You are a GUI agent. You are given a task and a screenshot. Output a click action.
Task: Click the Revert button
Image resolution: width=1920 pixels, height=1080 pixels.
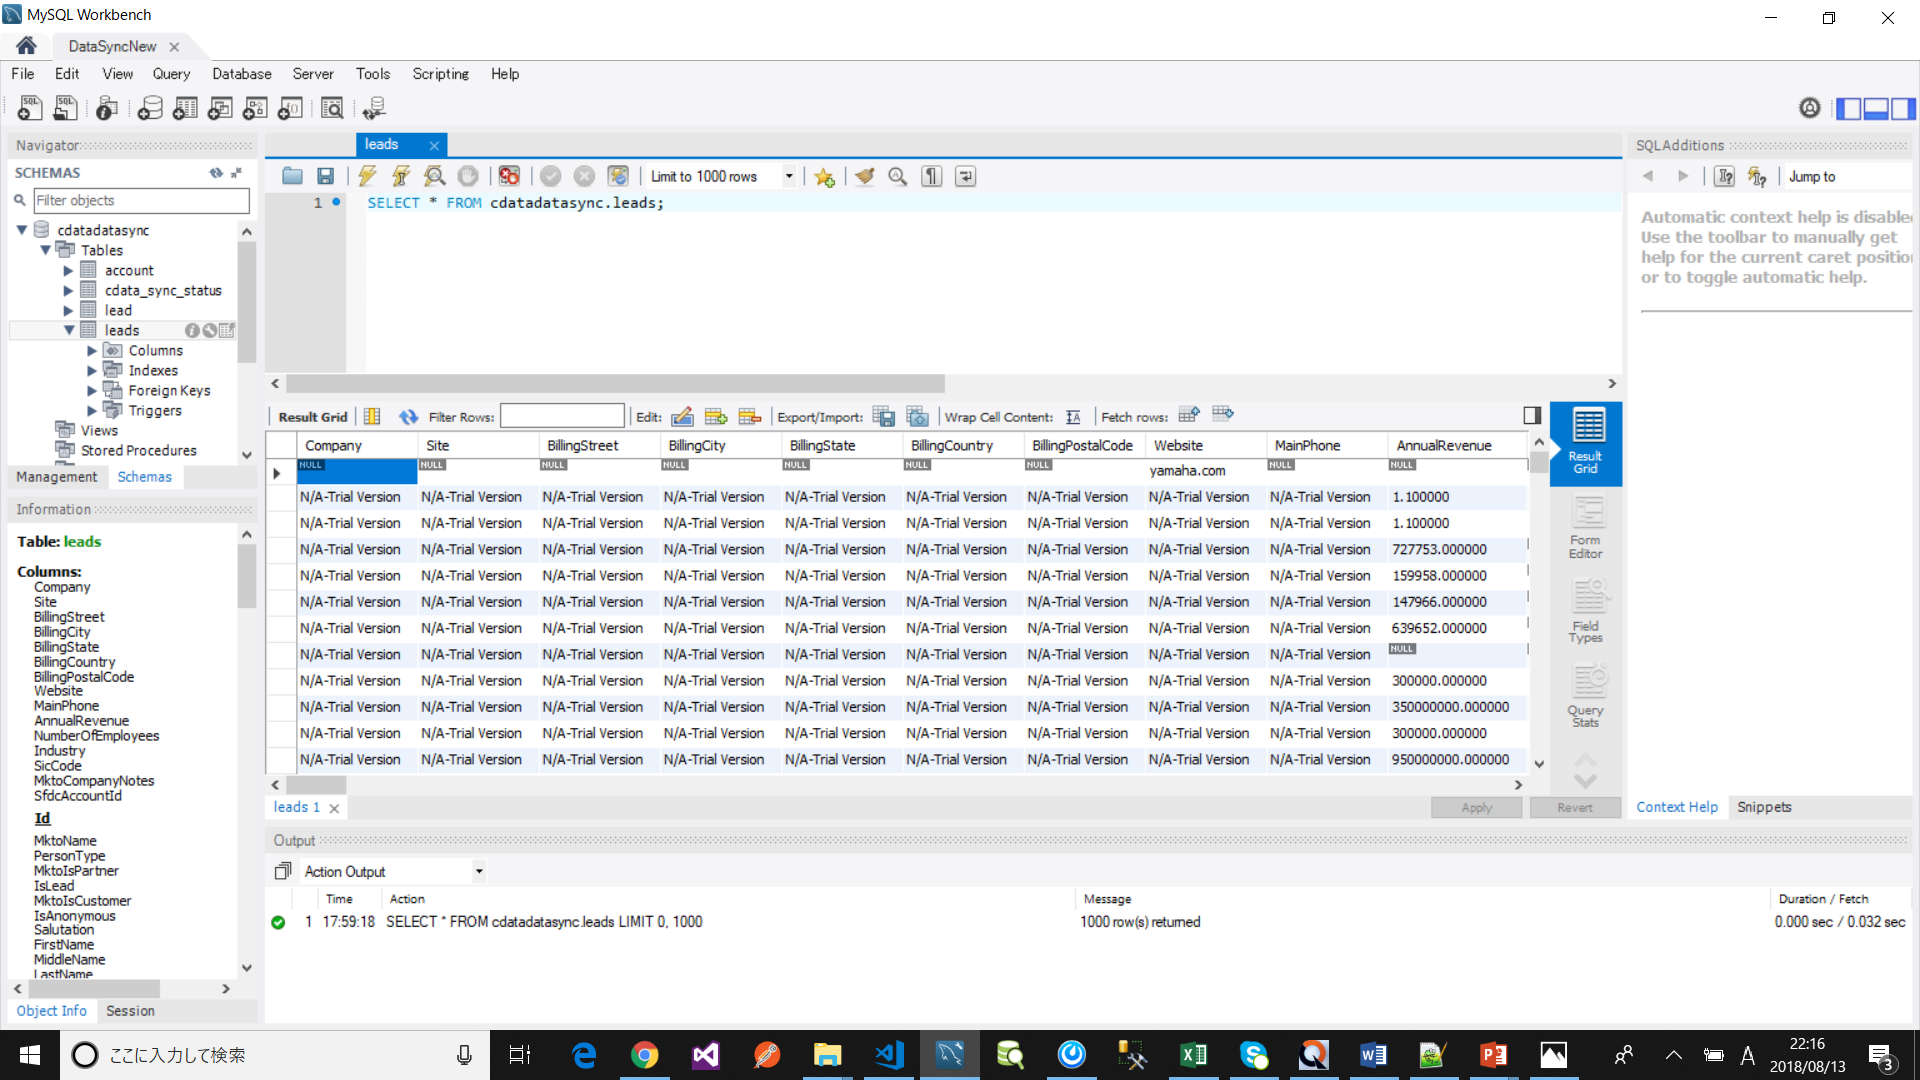pos(1575,807)
